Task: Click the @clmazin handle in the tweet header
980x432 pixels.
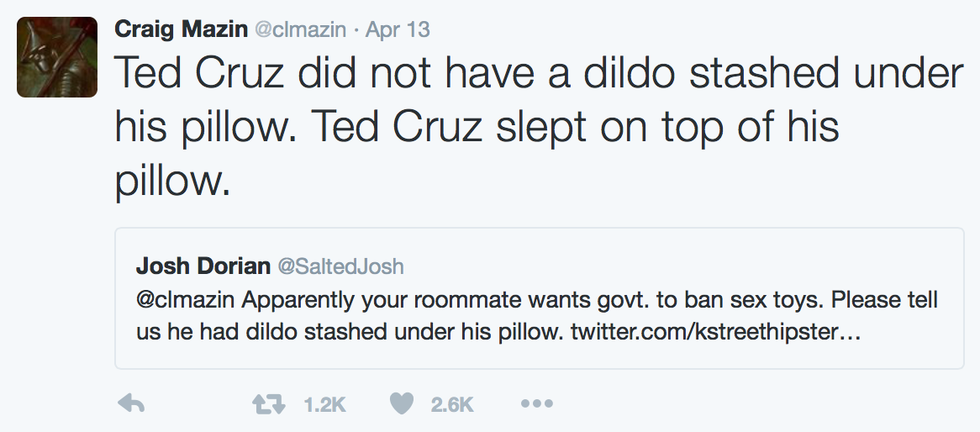Action: 301,29
